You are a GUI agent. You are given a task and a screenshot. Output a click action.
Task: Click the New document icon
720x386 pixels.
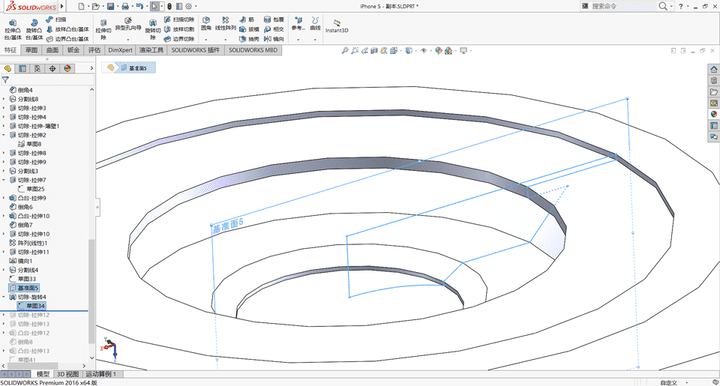pyautogui.click(x=81, y=6)
